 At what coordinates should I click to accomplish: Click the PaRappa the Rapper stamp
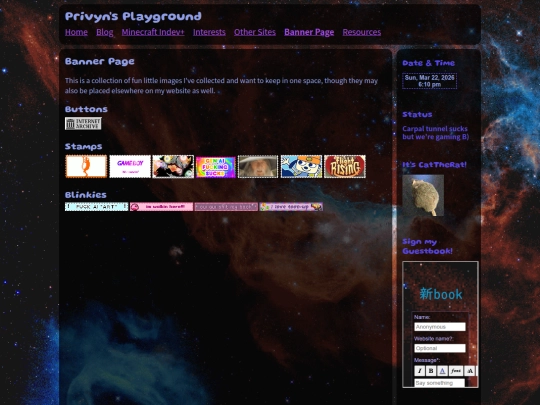click(301, 166)
